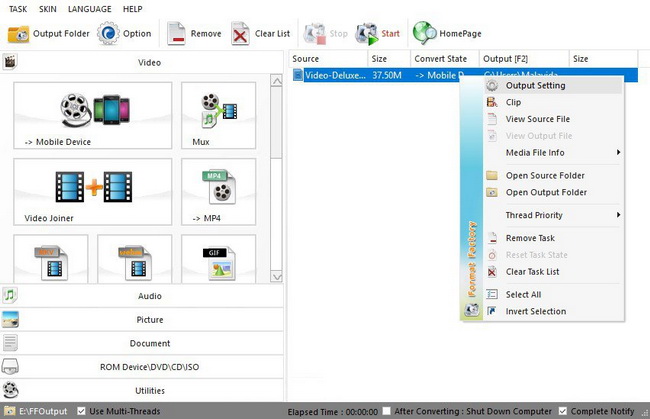650x419 pixels.
Task: Click the Remove toolbar icon
Action: coord(176,34)
